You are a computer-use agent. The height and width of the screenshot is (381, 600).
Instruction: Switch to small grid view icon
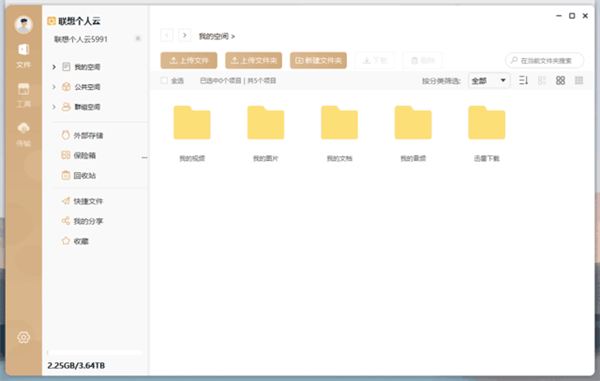579,80
